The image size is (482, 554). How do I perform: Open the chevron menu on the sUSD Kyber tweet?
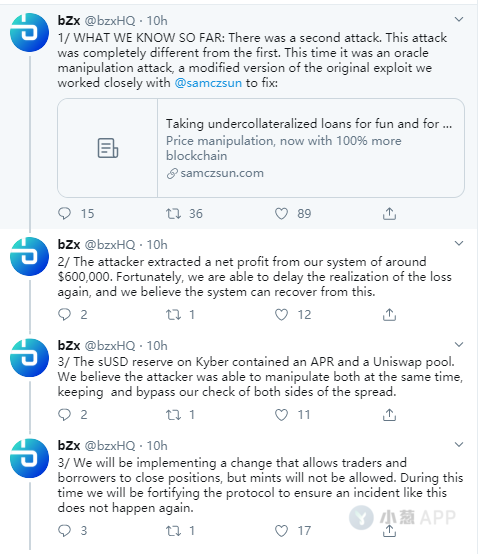coord(459,344)
